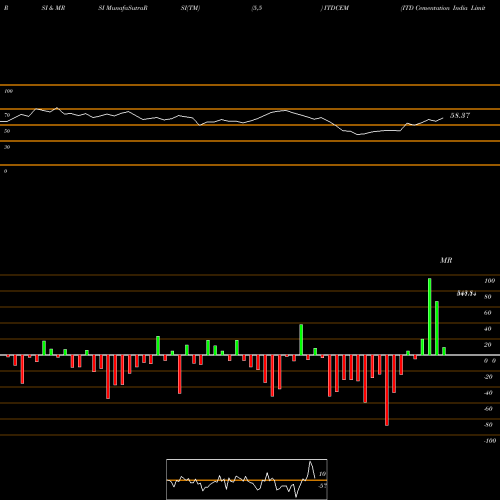500x500 pixels.
Task: Click the 70 level label on RSI axis
Action: (7, 115)
